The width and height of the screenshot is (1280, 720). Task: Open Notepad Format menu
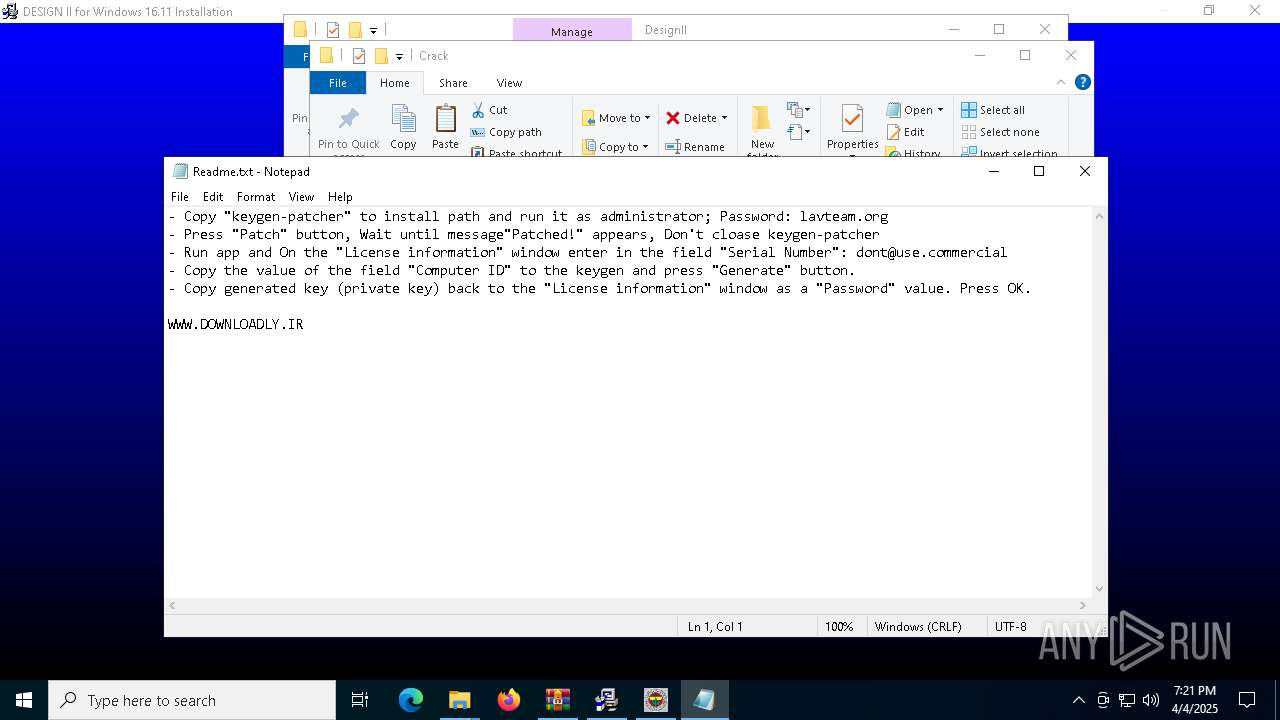pyautogui.click(x=256, y=197)
